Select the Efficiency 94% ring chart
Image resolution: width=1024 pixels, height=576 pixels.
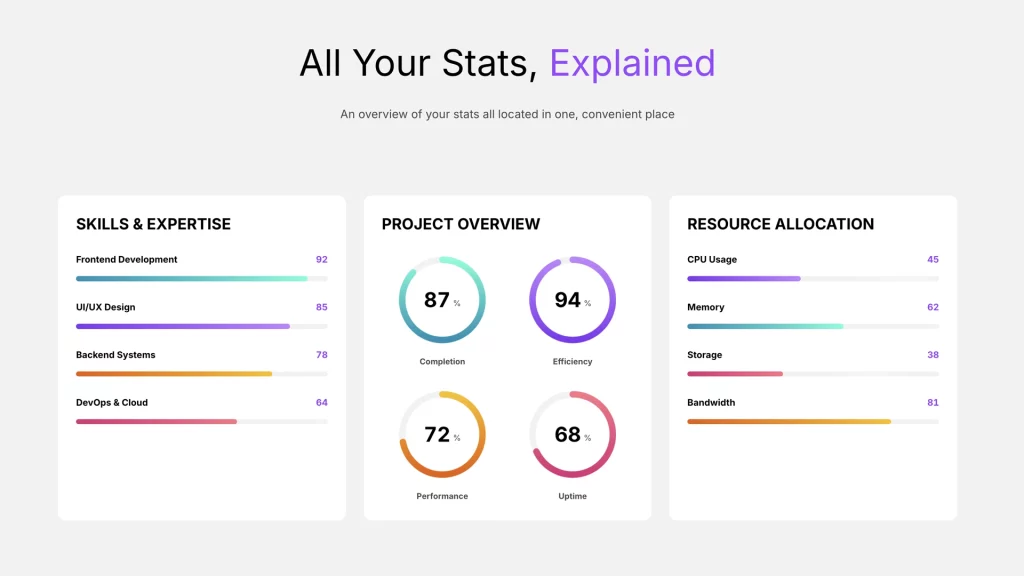click(x=572, y=300)
